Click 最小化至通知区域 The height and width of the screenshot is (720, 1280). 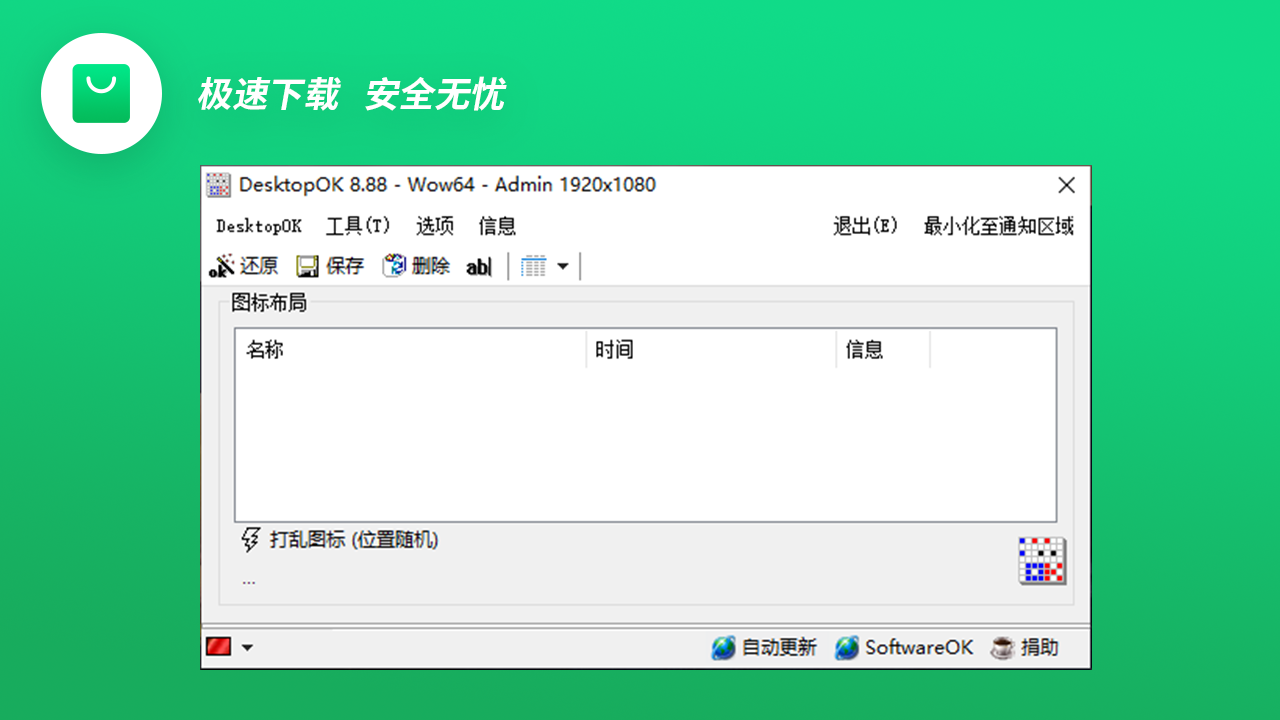click(x=999, y=226)
